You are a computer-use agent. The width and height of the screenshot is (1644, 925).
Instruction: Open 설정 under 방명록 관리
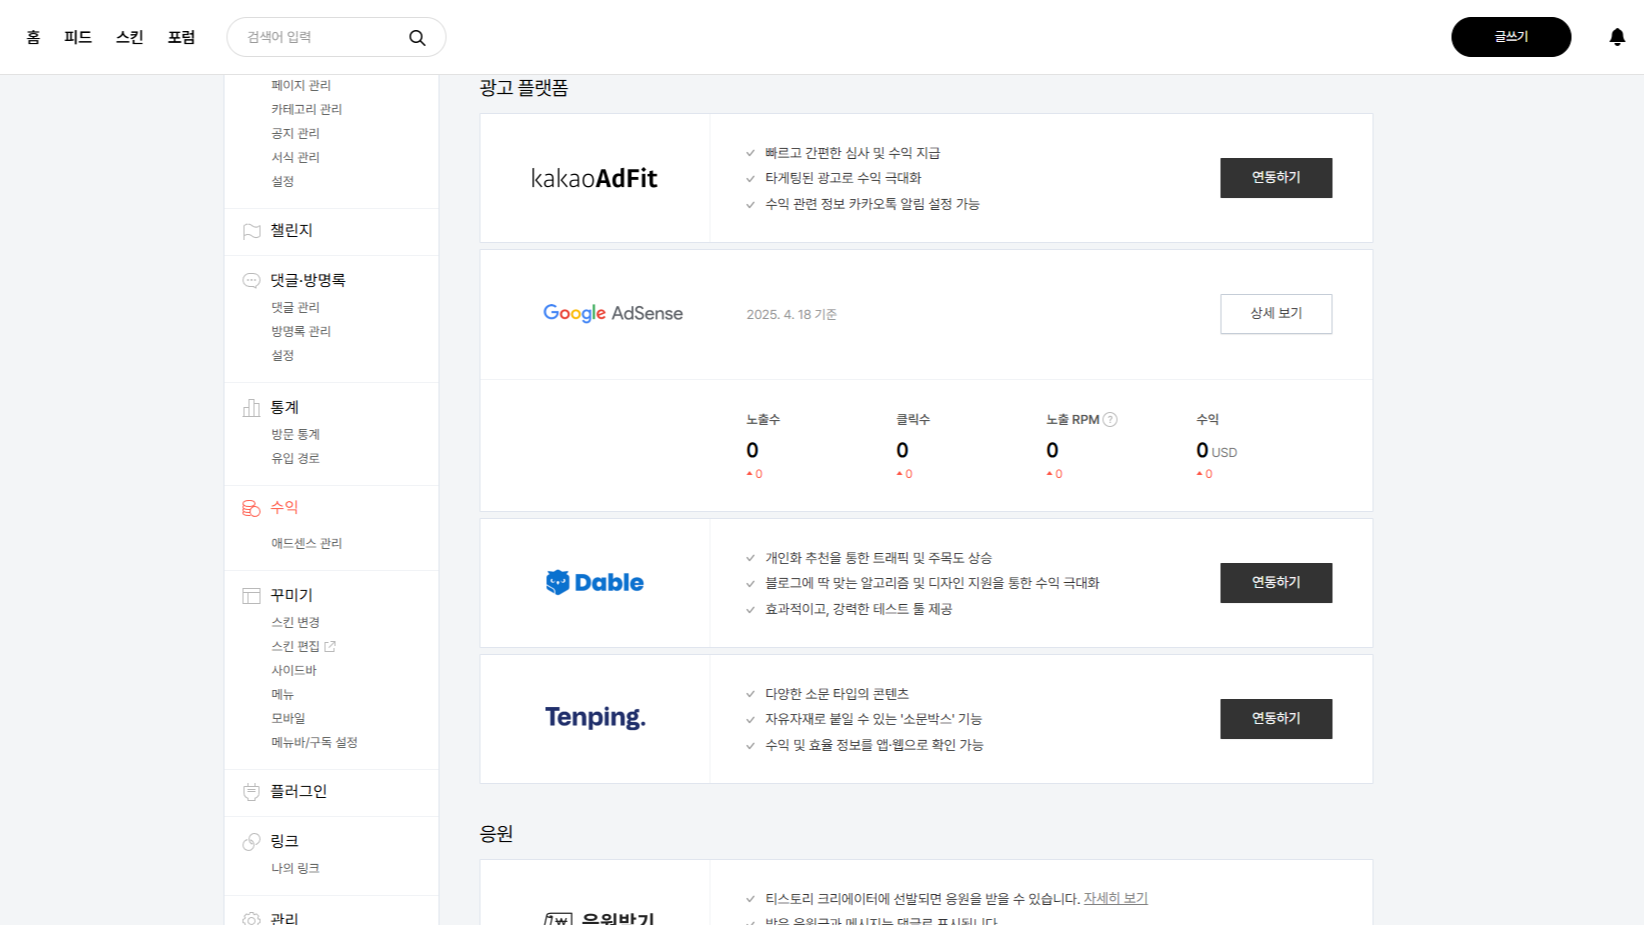[283, 356]
